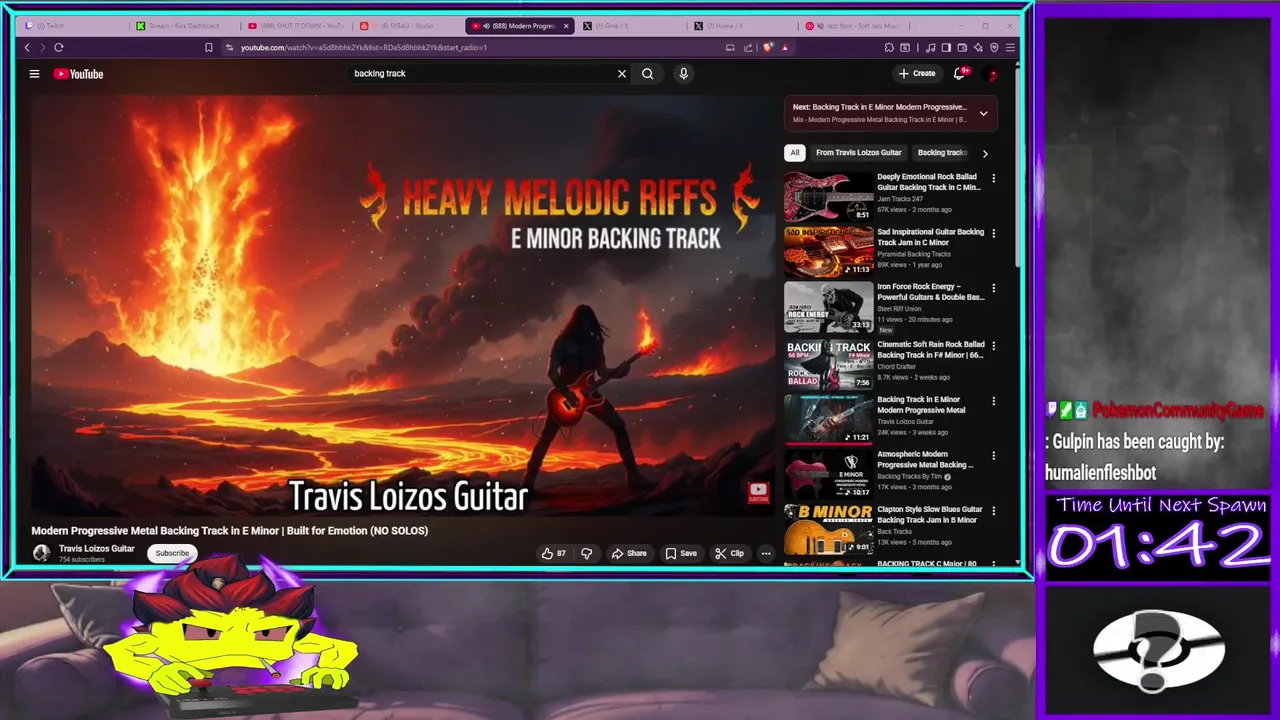Open Cinematic Soft Rain Rock Ballad thumbnail
This screenshot has width=1280, height=720.
coord(829,364)
